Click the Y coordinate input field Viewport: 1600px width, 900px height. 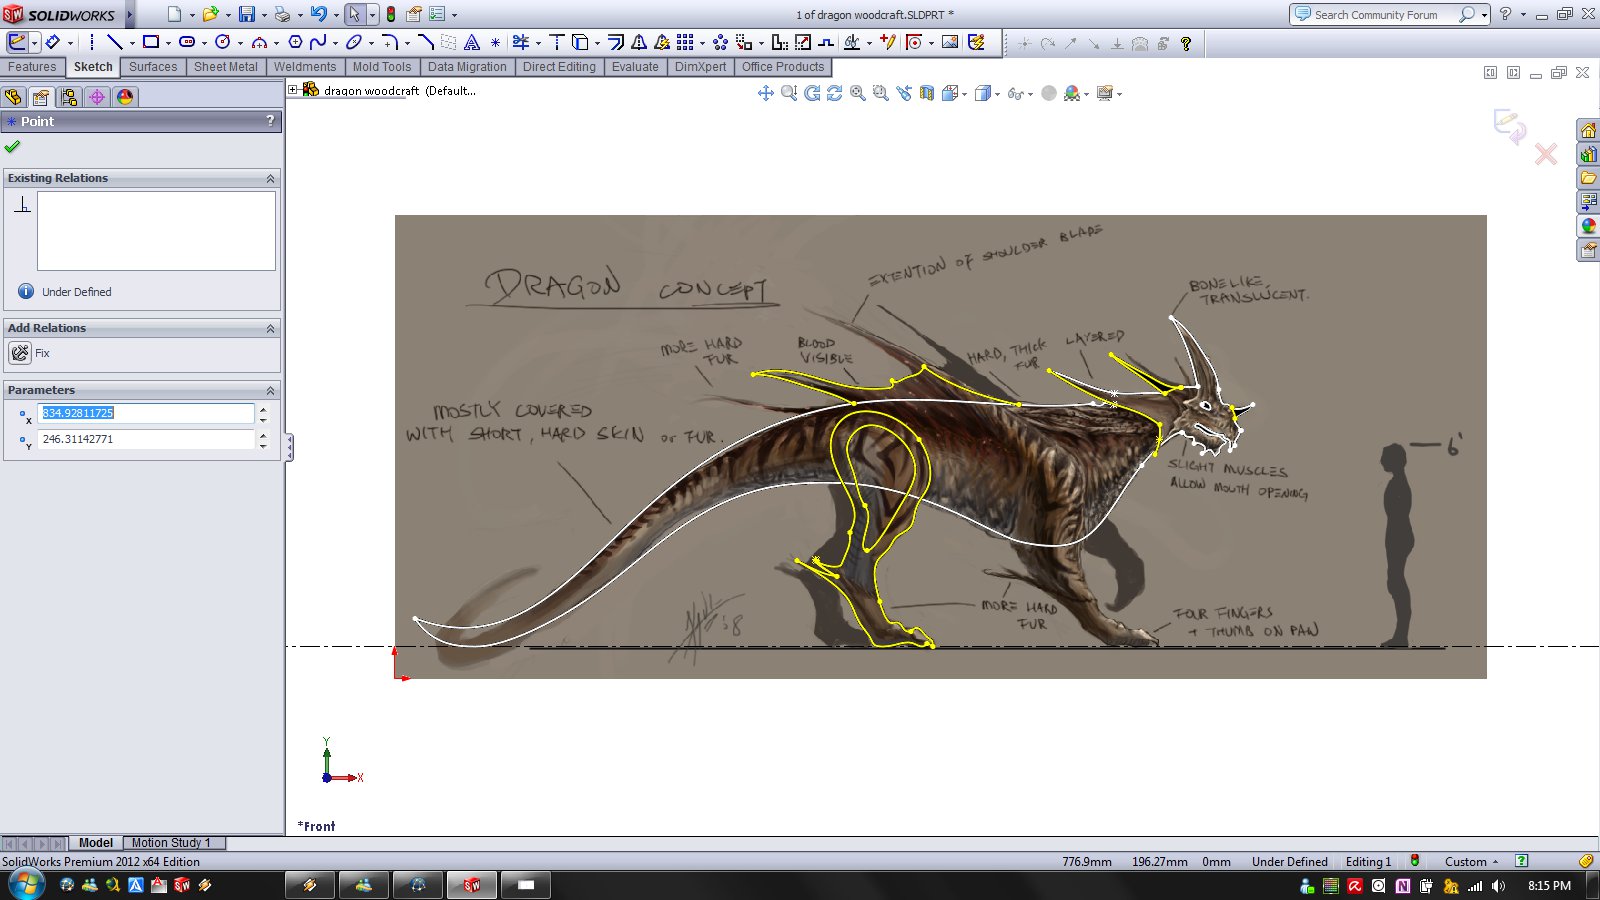[146, 439]
